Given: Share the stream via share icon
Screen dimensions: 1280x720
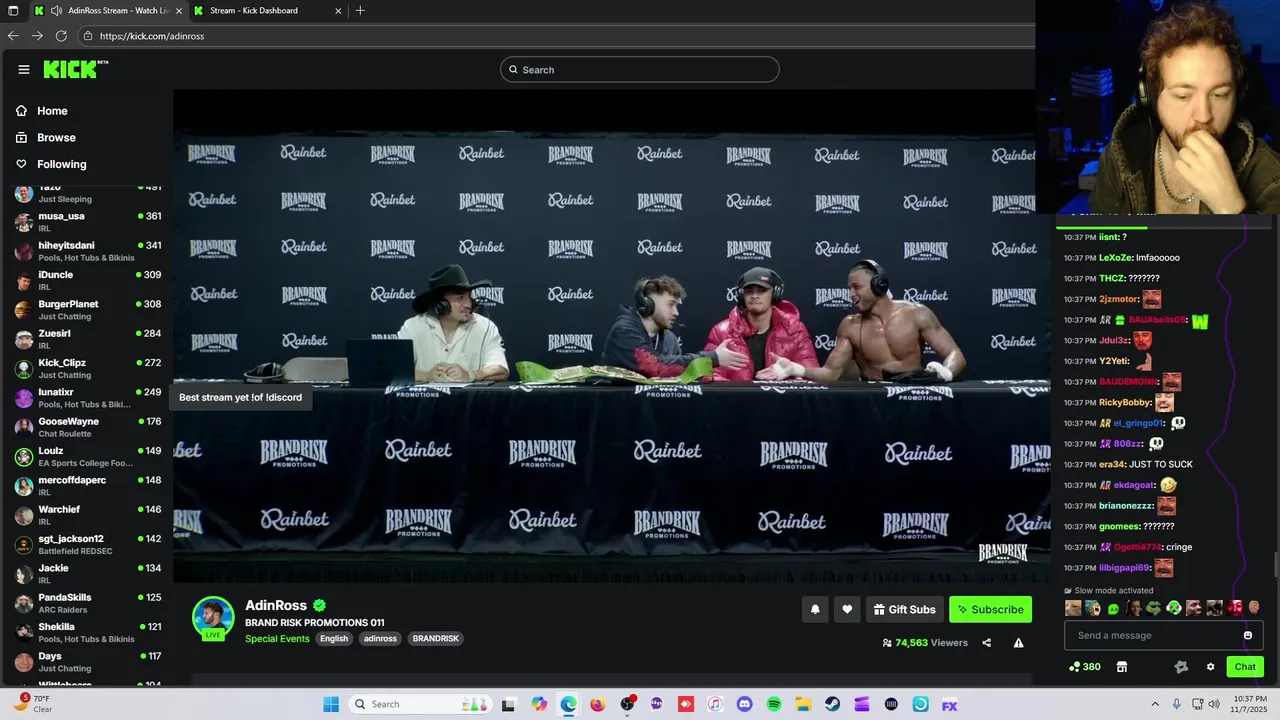Looking at the screenshot, I should pos(986,643).
